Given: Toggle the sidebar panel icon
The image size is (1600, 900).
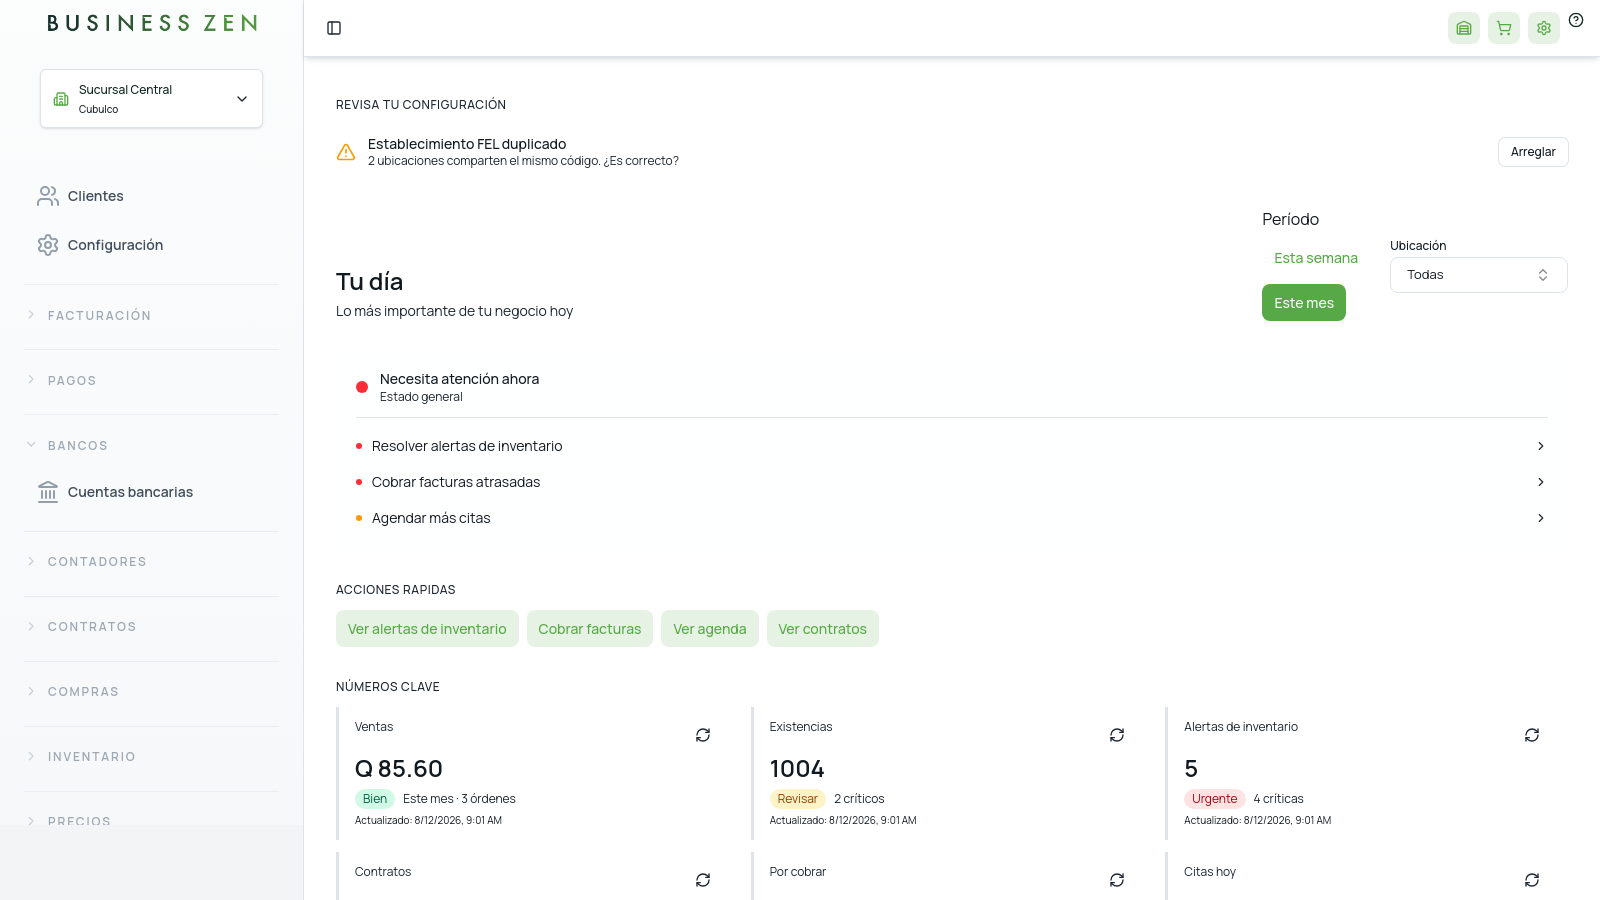Looking at the screenshot, I should pyautogui.click(x=334, y=28).
